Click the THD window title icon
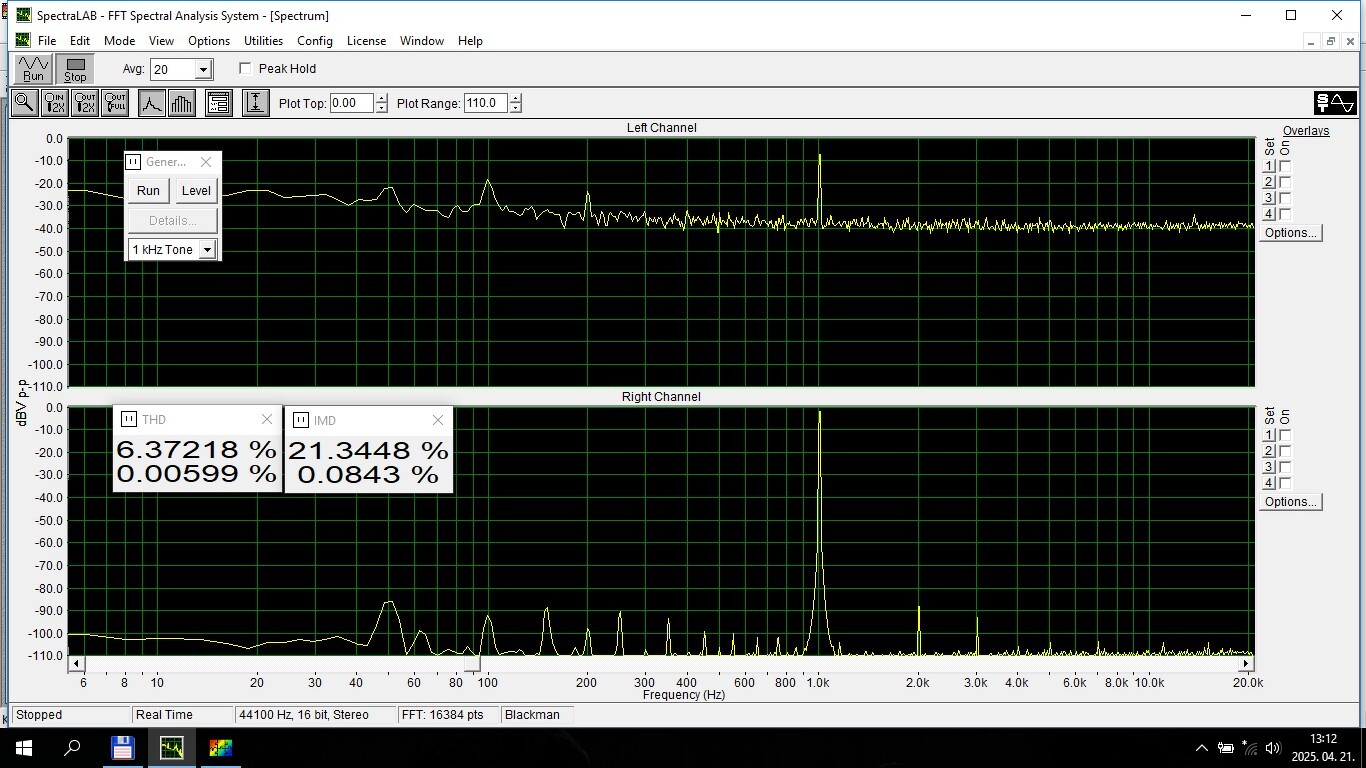1366x768 pixels. pos(128,420)
